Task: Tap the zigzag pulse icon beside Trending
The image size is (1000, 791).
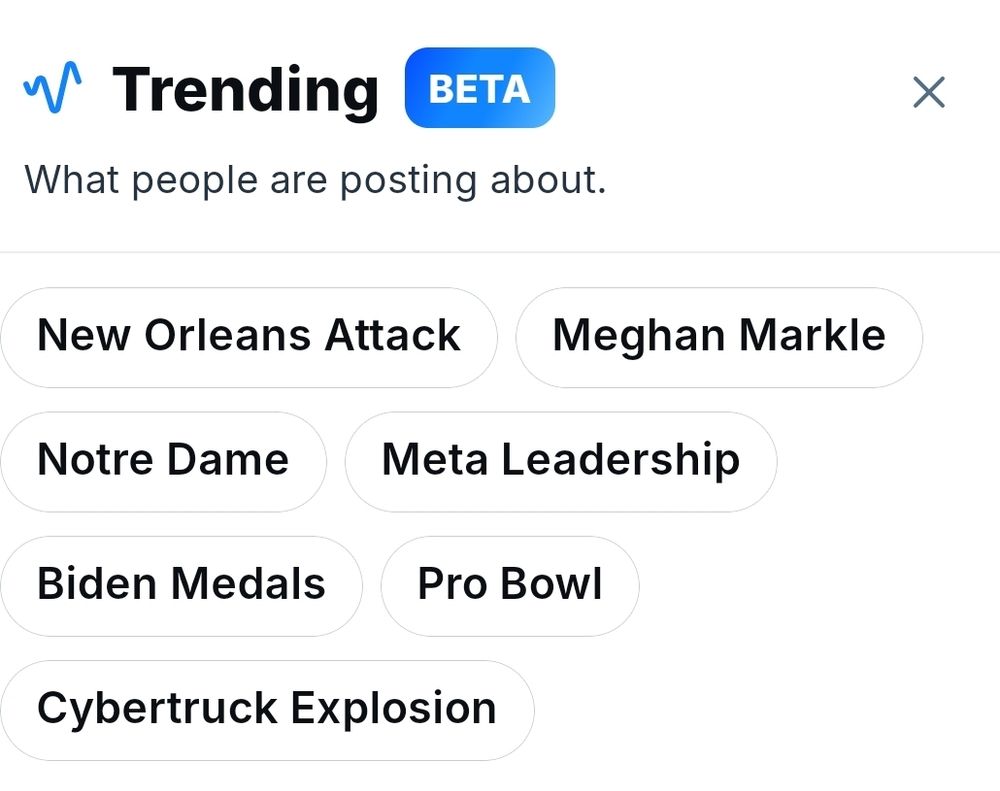Action: [x=52, y=90]
